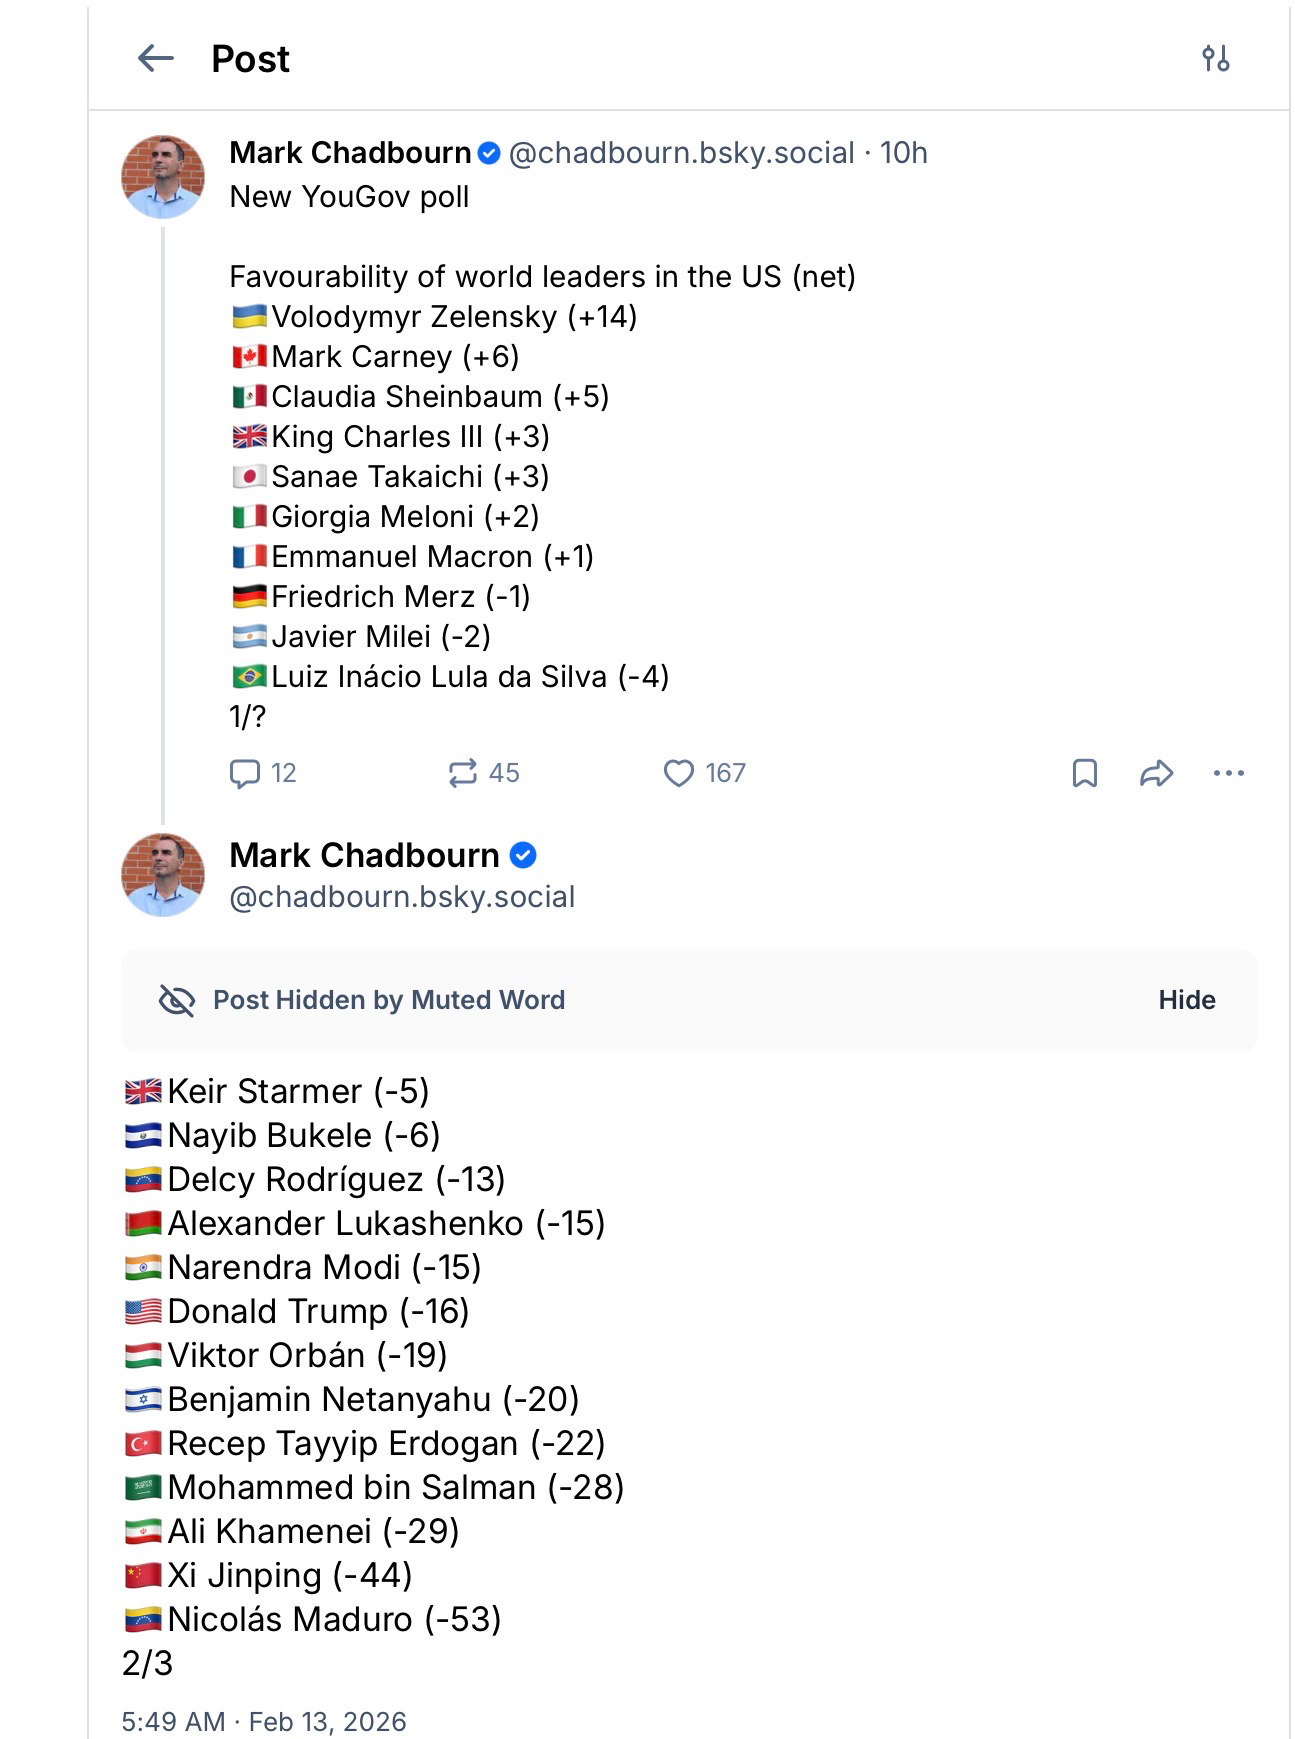
Task: Bookmark the first post
Action: (x=1085, y=773)
